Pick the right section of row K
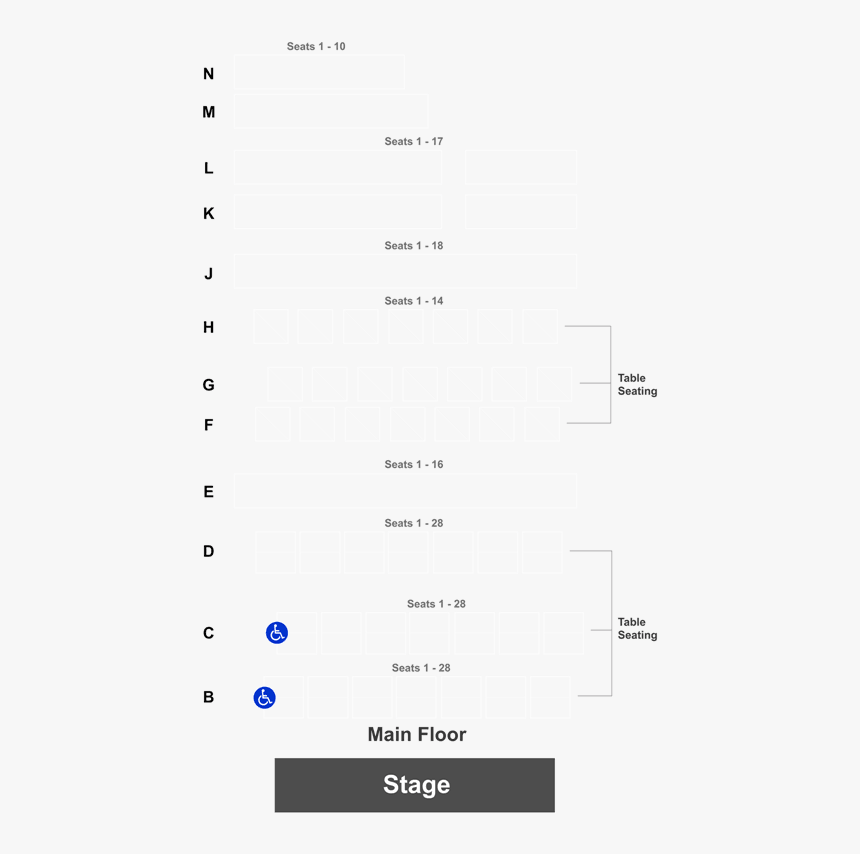 pos(521,212)
